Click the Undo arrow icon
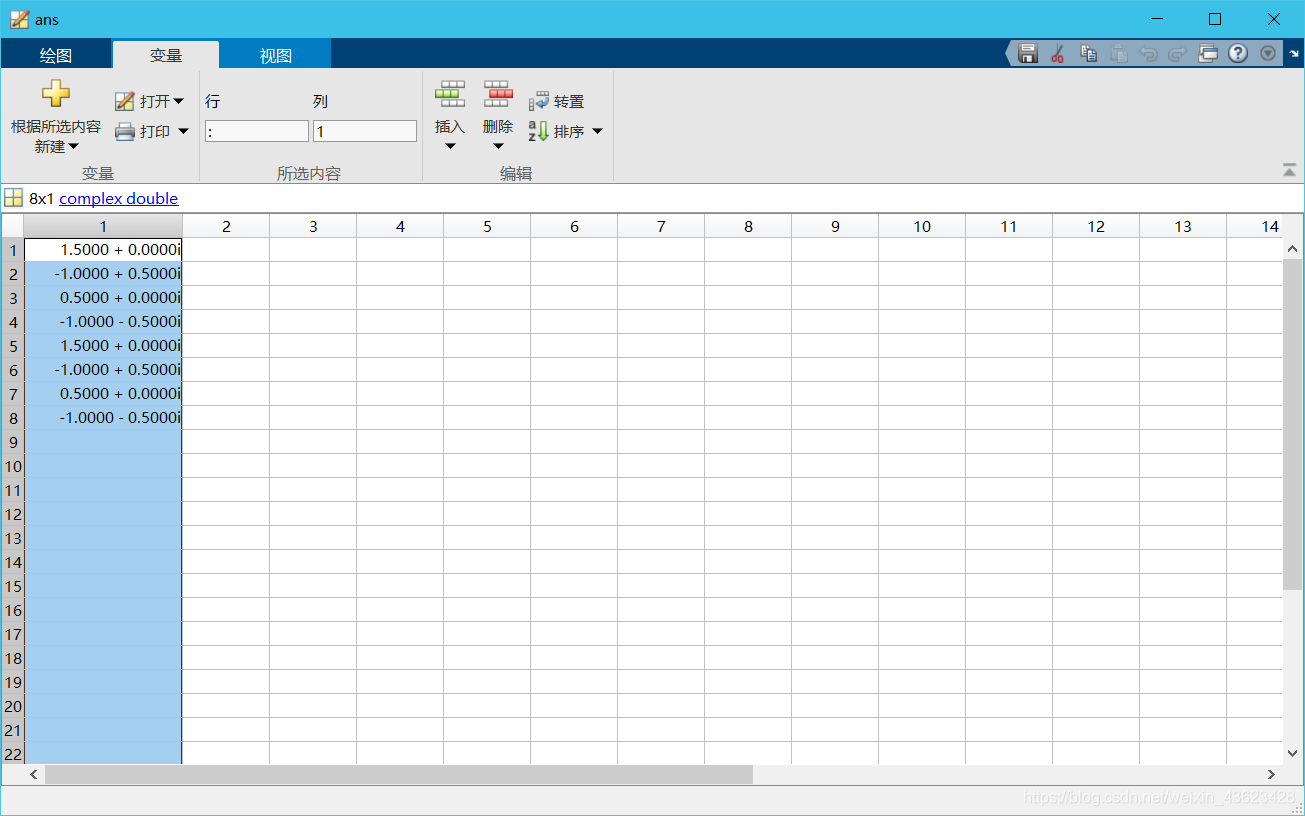 [1148, 54]
